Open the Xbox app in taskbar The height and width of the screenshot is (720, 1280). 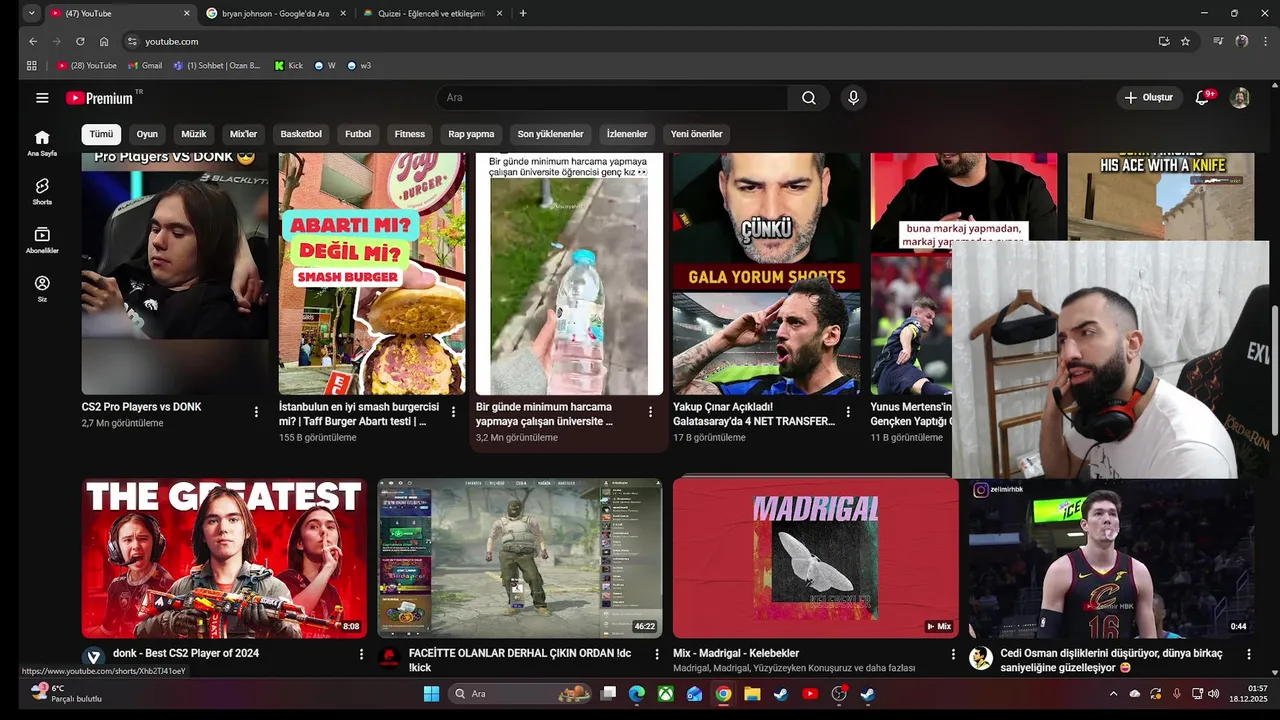[x=665, y=694]
